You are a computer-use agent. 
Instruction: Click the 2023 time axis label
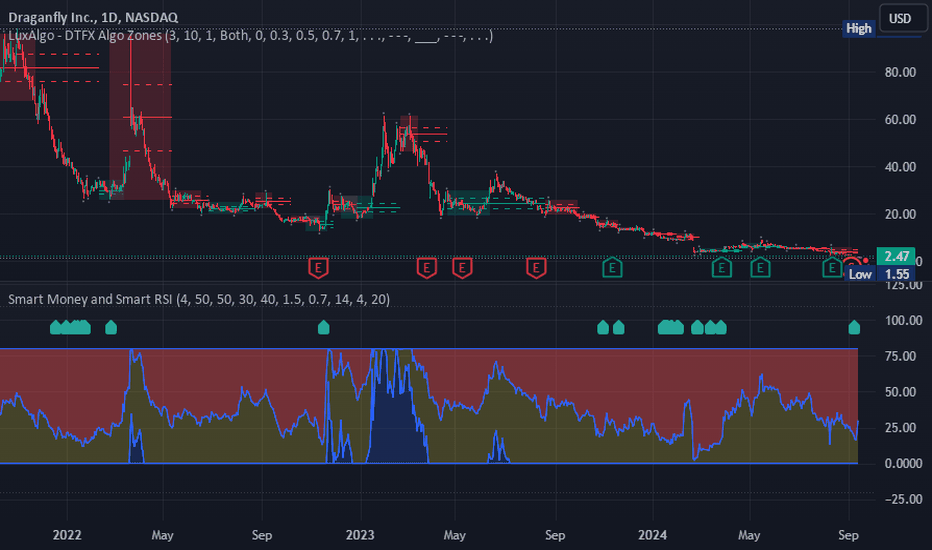360,535
